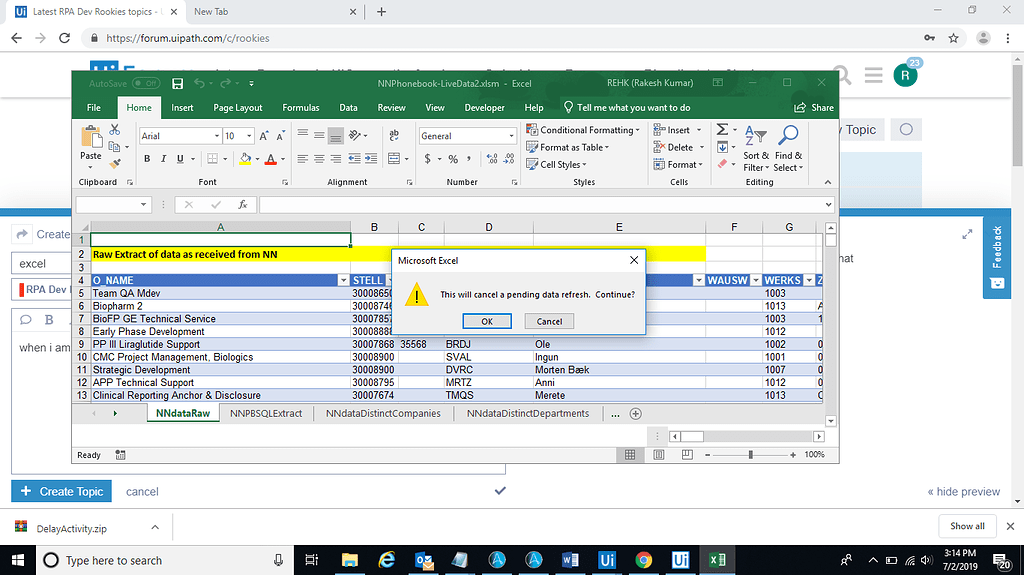This screenshot has width=1024, height=575.
Task: Open the General number format dropdown
Action: (511, 136)
